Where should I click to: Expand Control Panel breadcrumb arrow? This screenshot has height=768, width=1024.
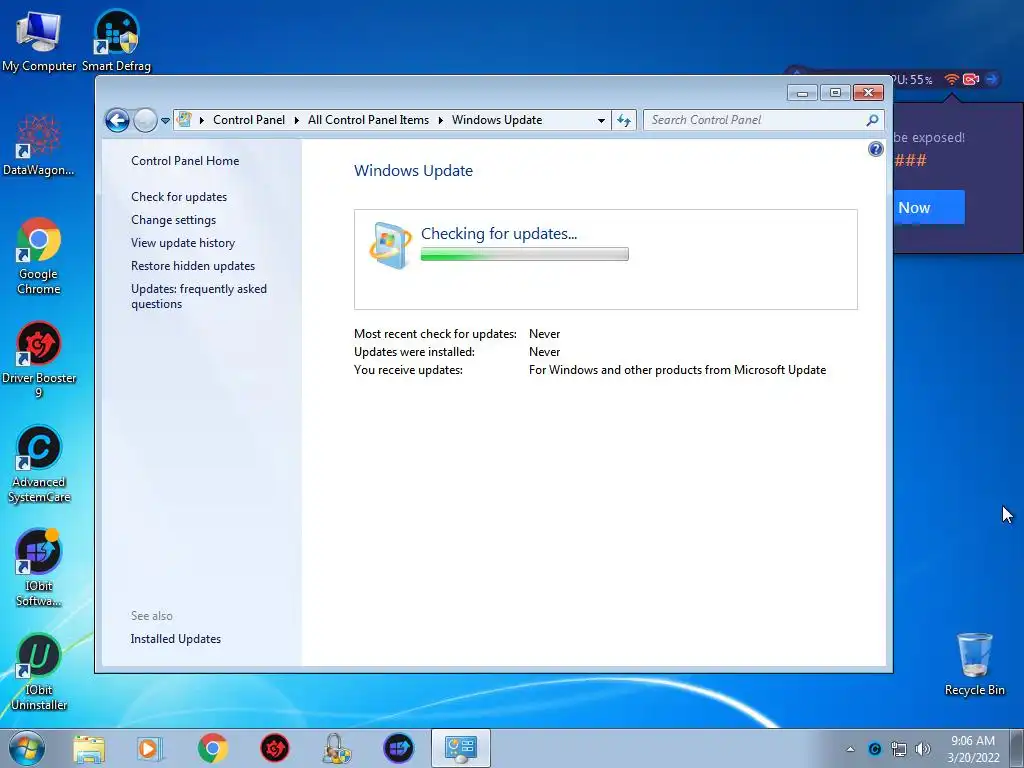point(296,120)
